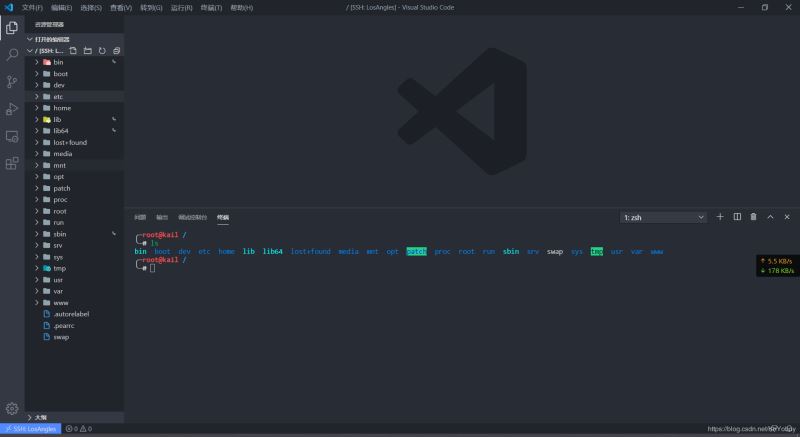Switch to the Debug Console panel tab
800x437 pixels.
click(192, 217)
